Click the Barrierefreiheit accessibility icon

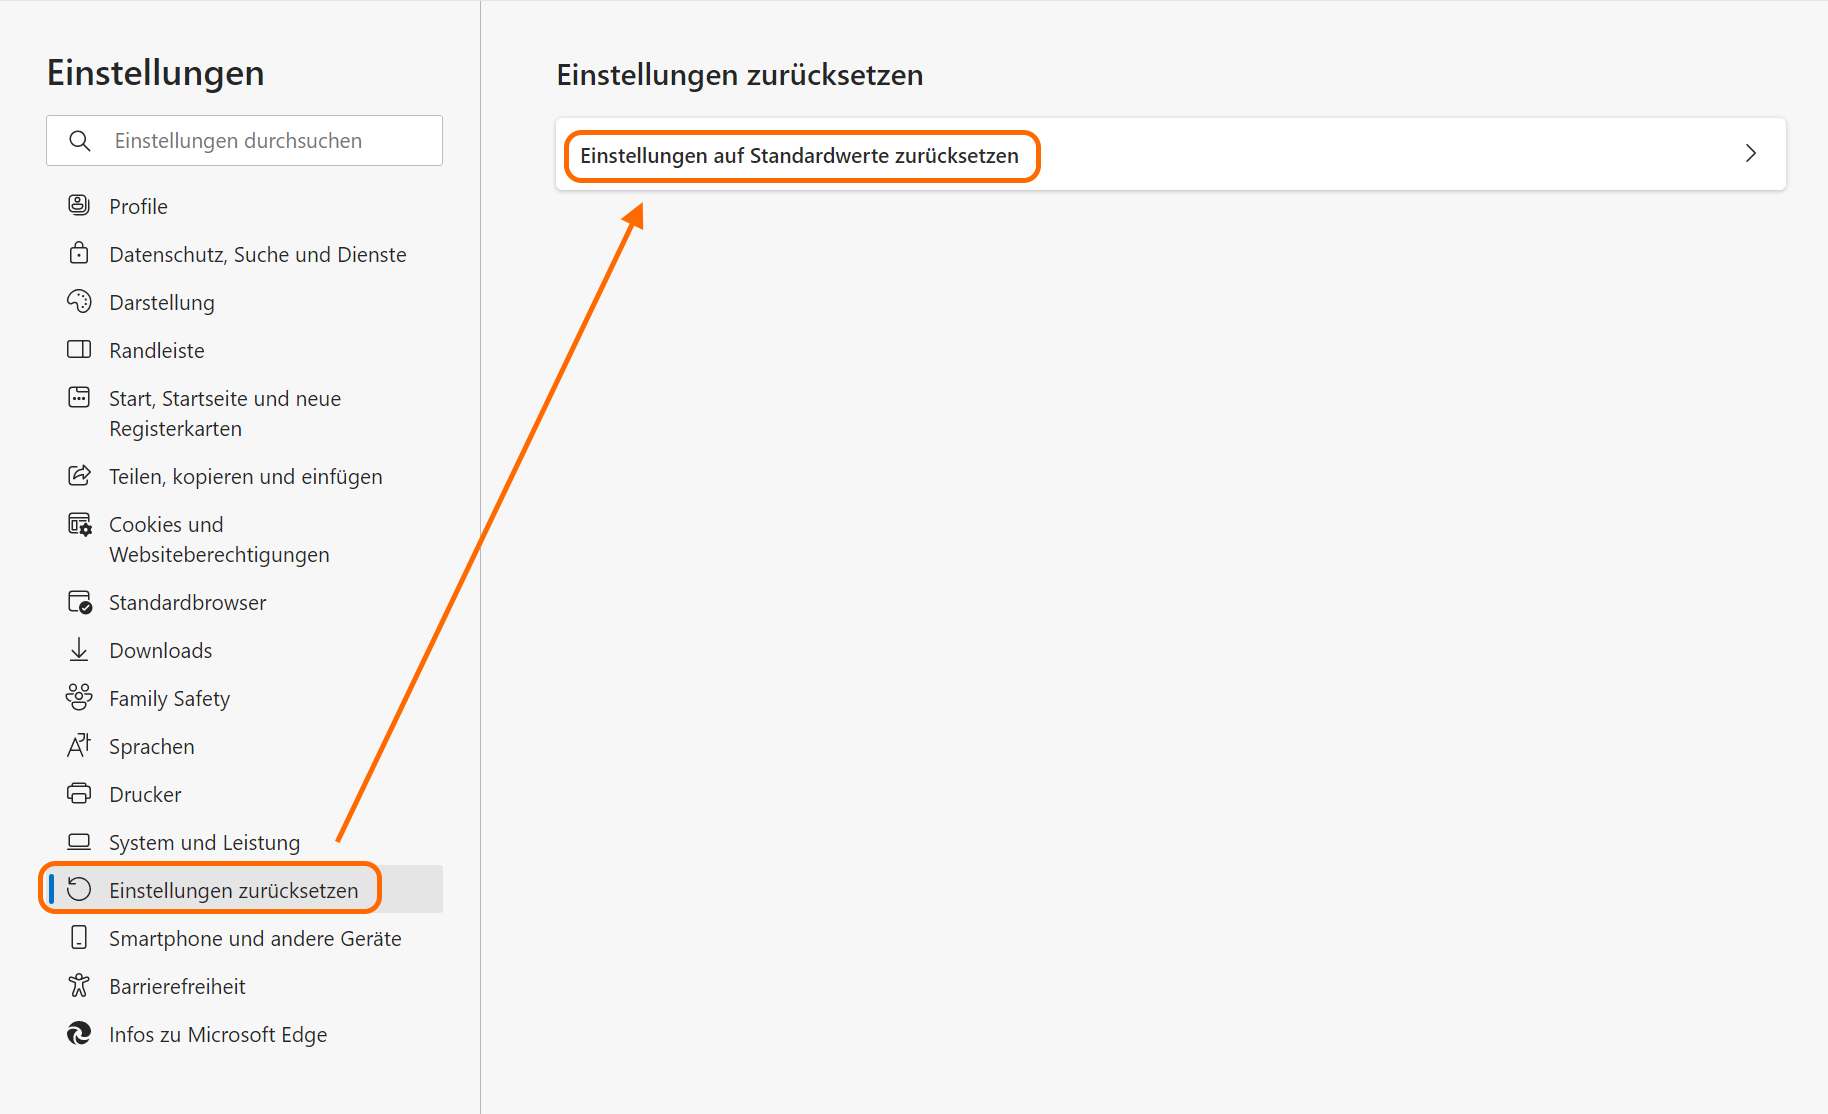coord(79,986)
